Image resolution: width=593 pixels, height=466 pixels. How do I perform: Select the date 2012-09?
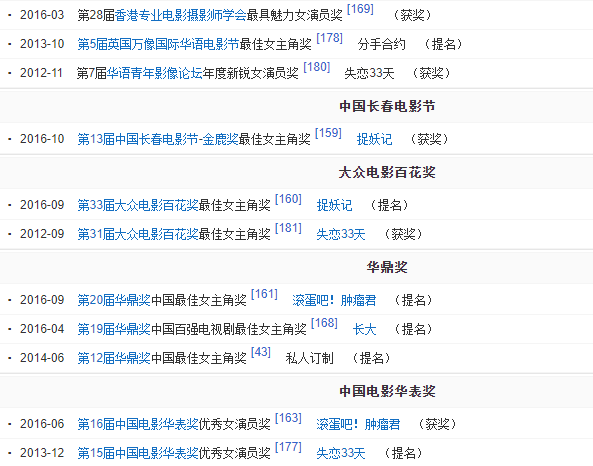coord(42,234)
